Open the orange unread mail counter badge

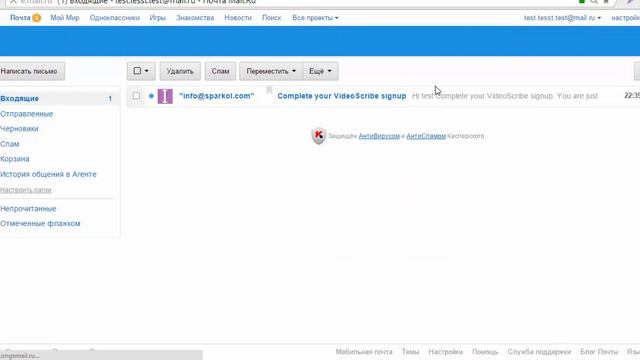point(36,18)
